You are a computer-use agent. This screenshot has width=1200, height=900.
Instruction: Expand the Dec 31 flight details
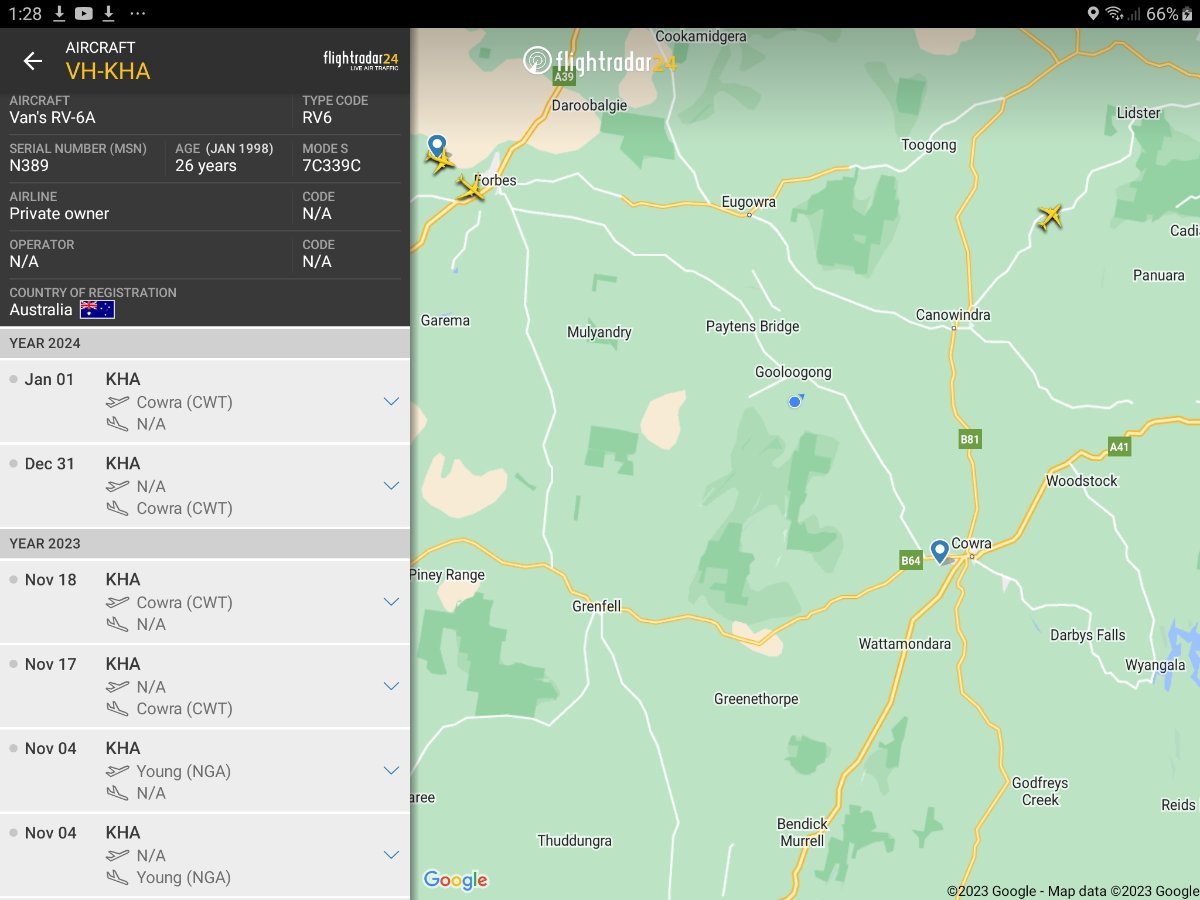point(391,486)
